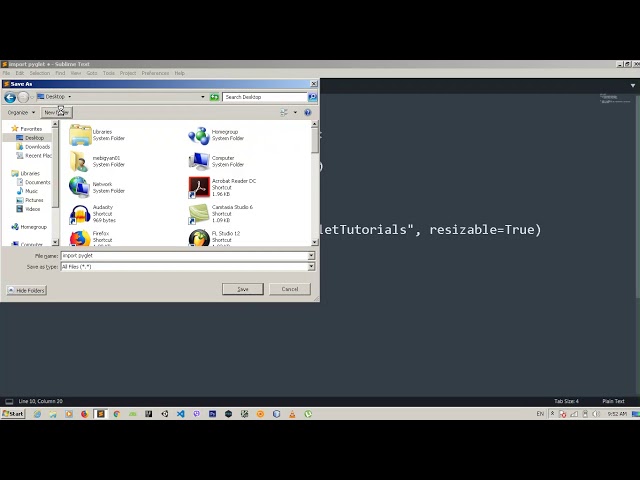The image size is (640, 480).
Task: Click the New folder button
Action: click(57, 112)
